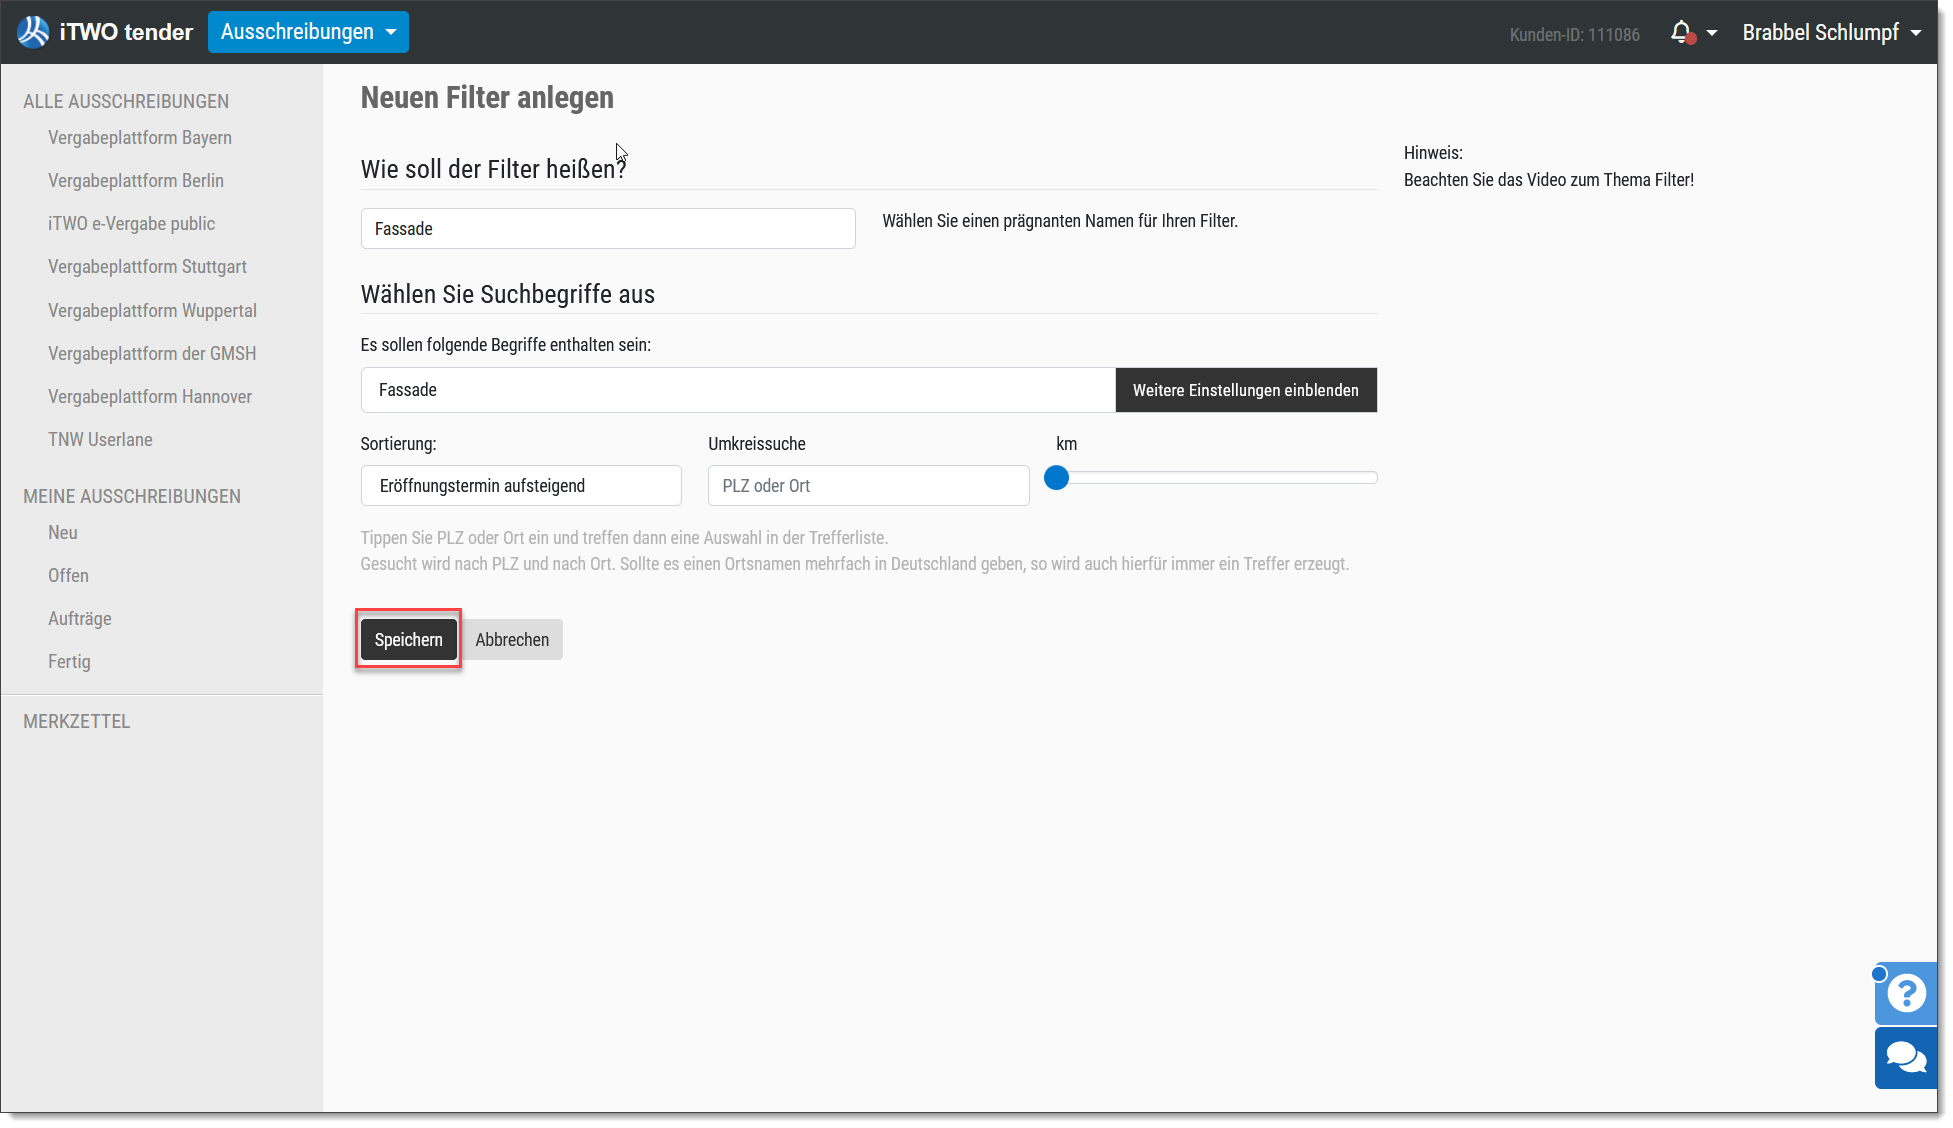Show Neu under Meine Ausschreibungen
Image resolution: width=1953 pixels, height=1128 pixels.
[x=63, y=533]
